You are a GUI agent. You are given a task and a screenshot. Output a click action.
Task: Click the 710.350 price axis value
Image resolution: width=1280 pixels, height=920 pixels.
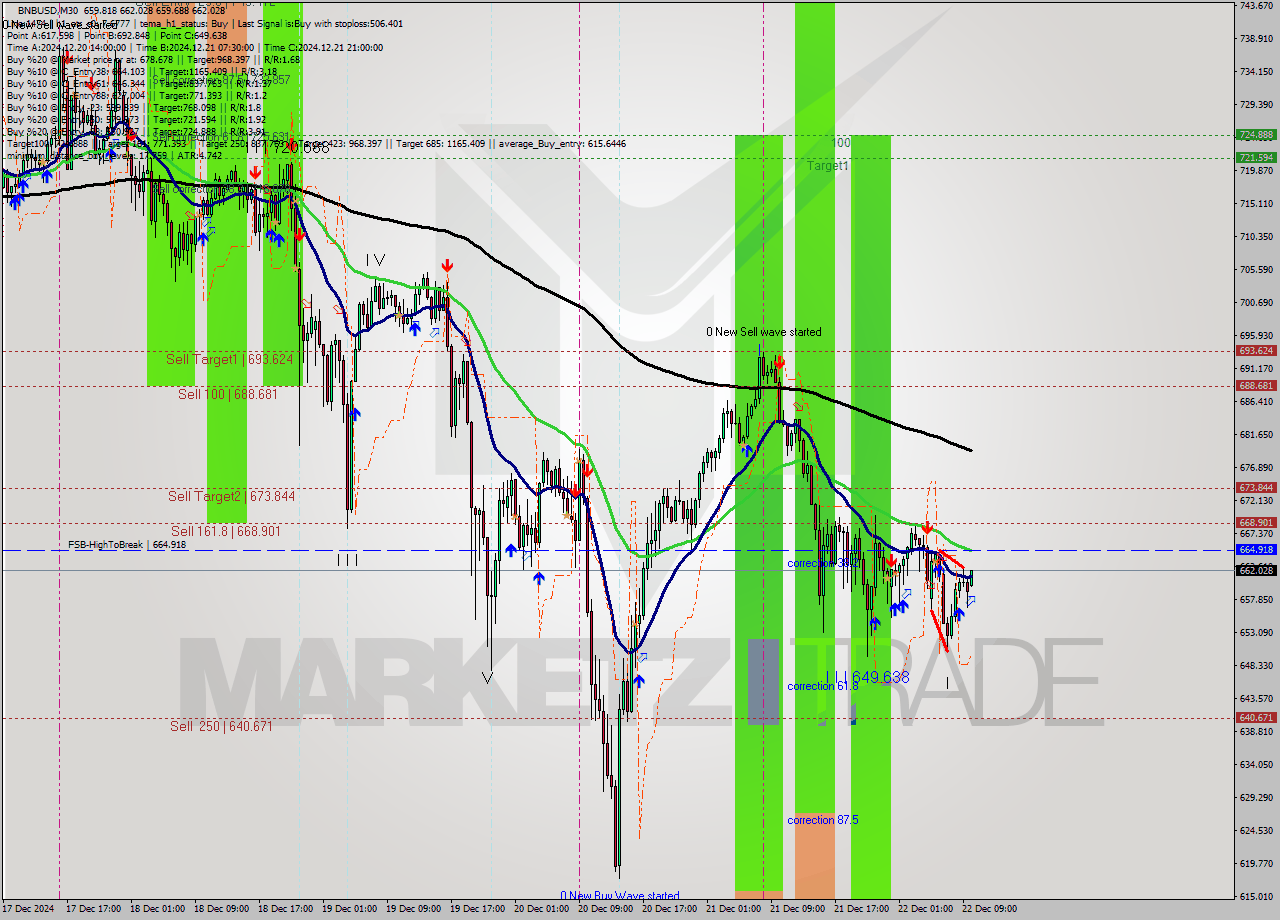1256,236
